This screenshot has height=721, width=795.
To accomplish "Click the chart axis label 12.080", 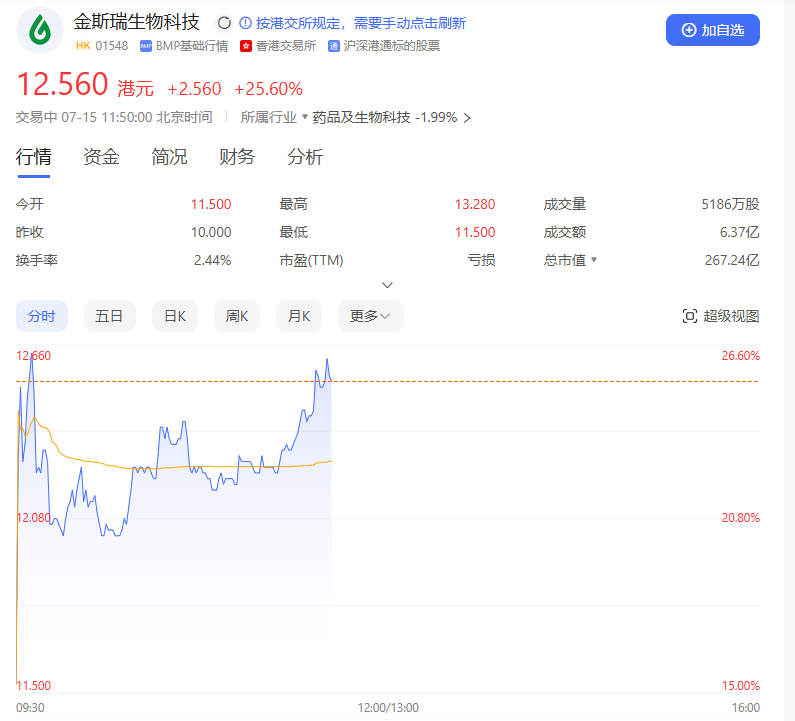I will tap(33, 518).
